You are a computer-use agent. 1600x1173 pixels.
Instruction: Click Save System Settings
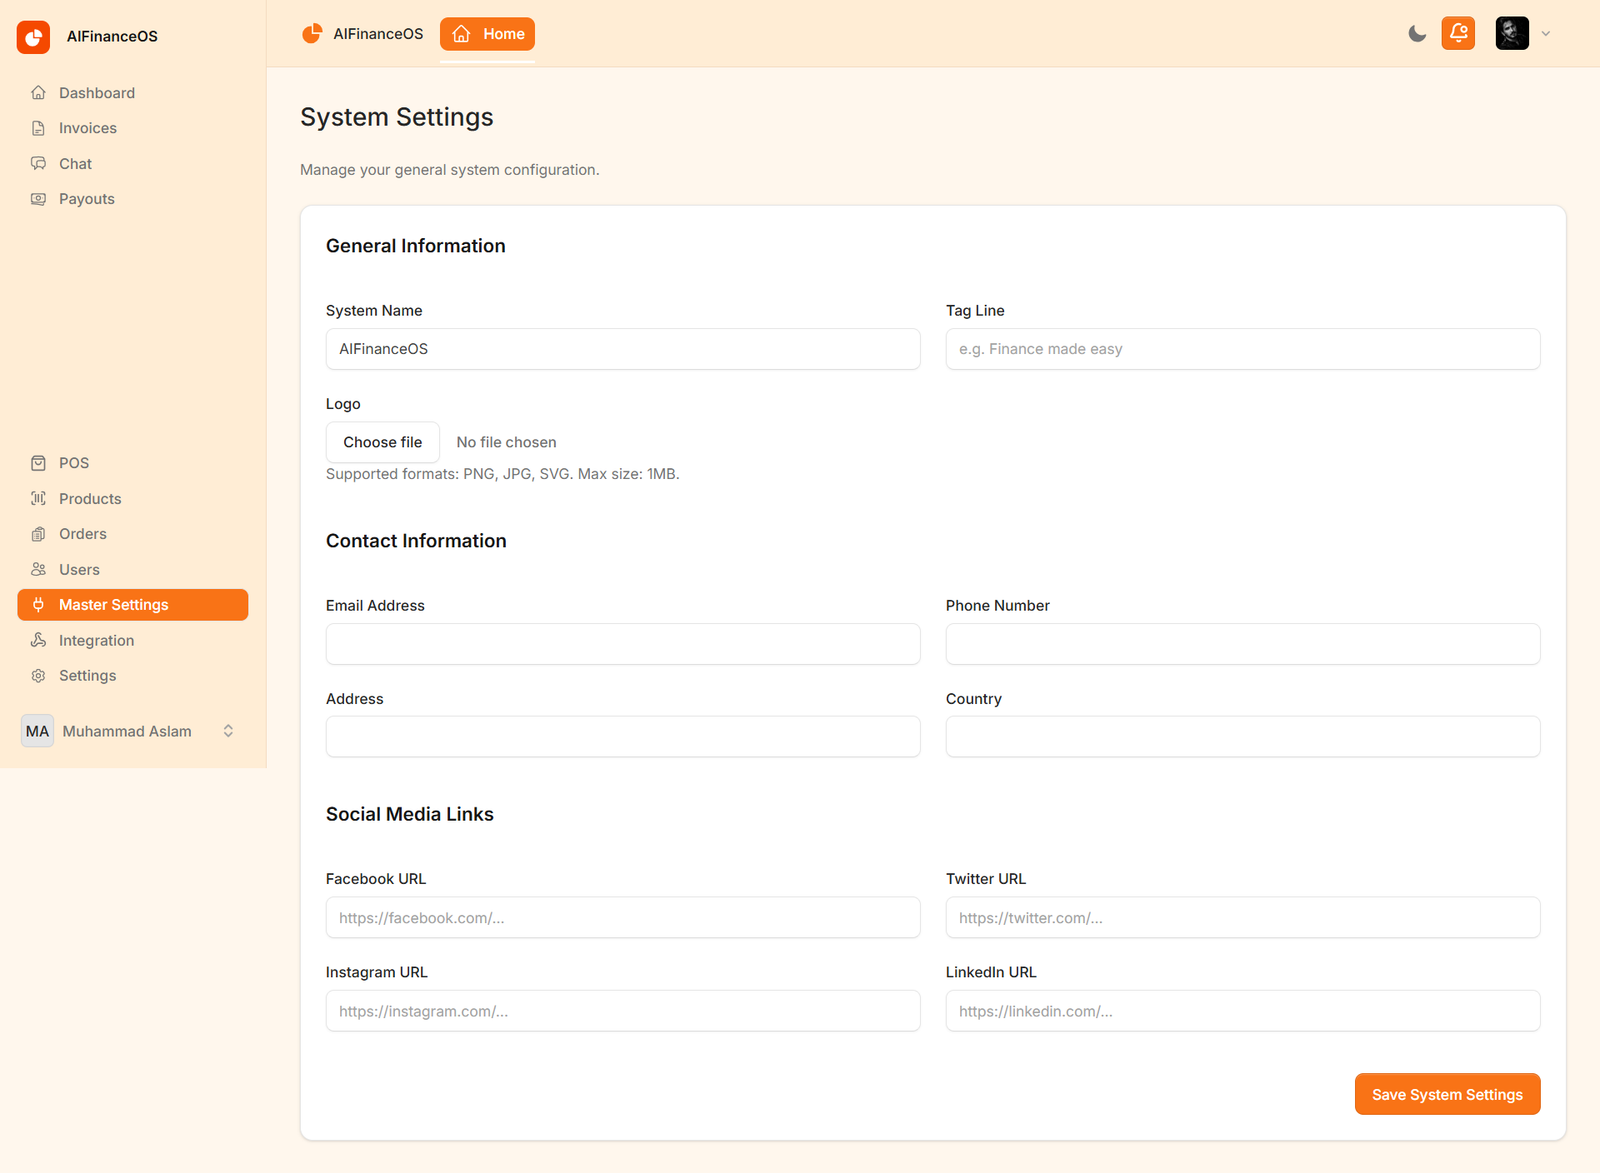[1447, 1095]
